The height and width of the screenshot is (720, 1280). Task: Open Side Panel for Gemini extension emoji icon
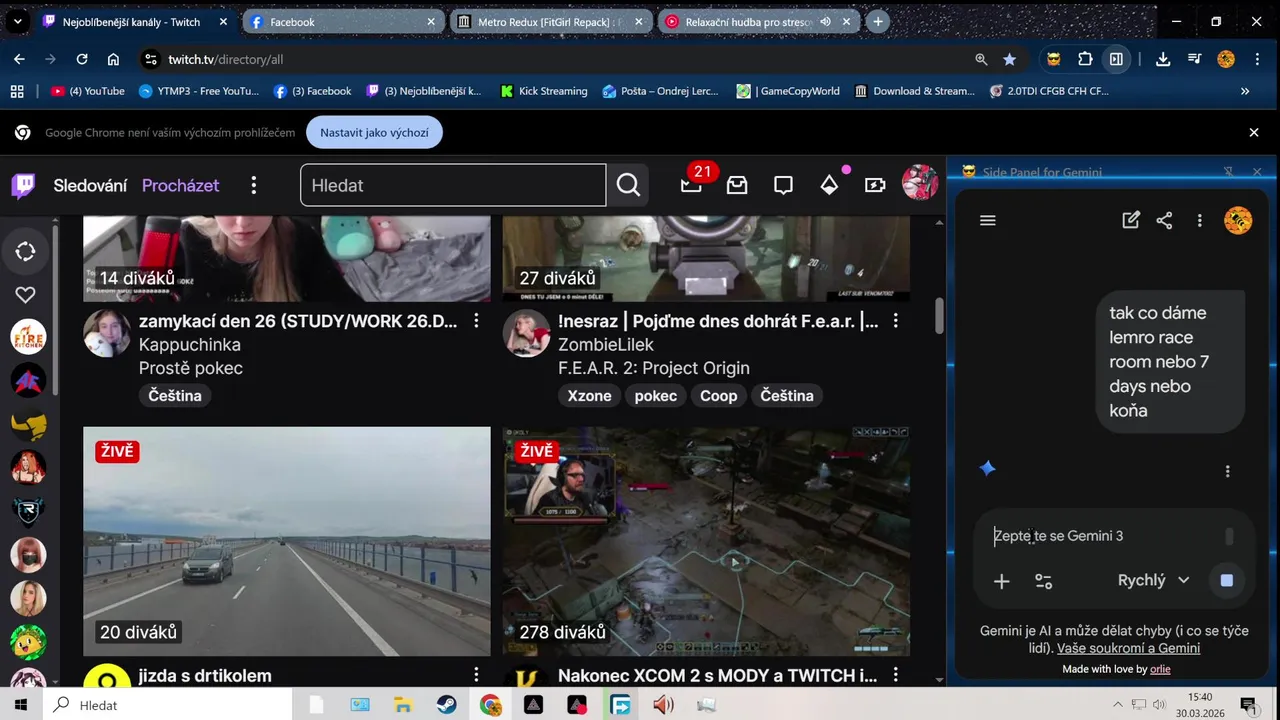click(1054, 59)
